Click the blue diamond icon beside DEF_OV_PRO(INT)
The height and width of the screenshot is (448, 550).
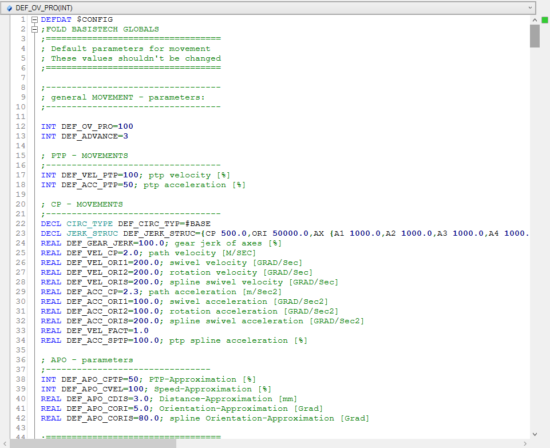pos(9,8)
